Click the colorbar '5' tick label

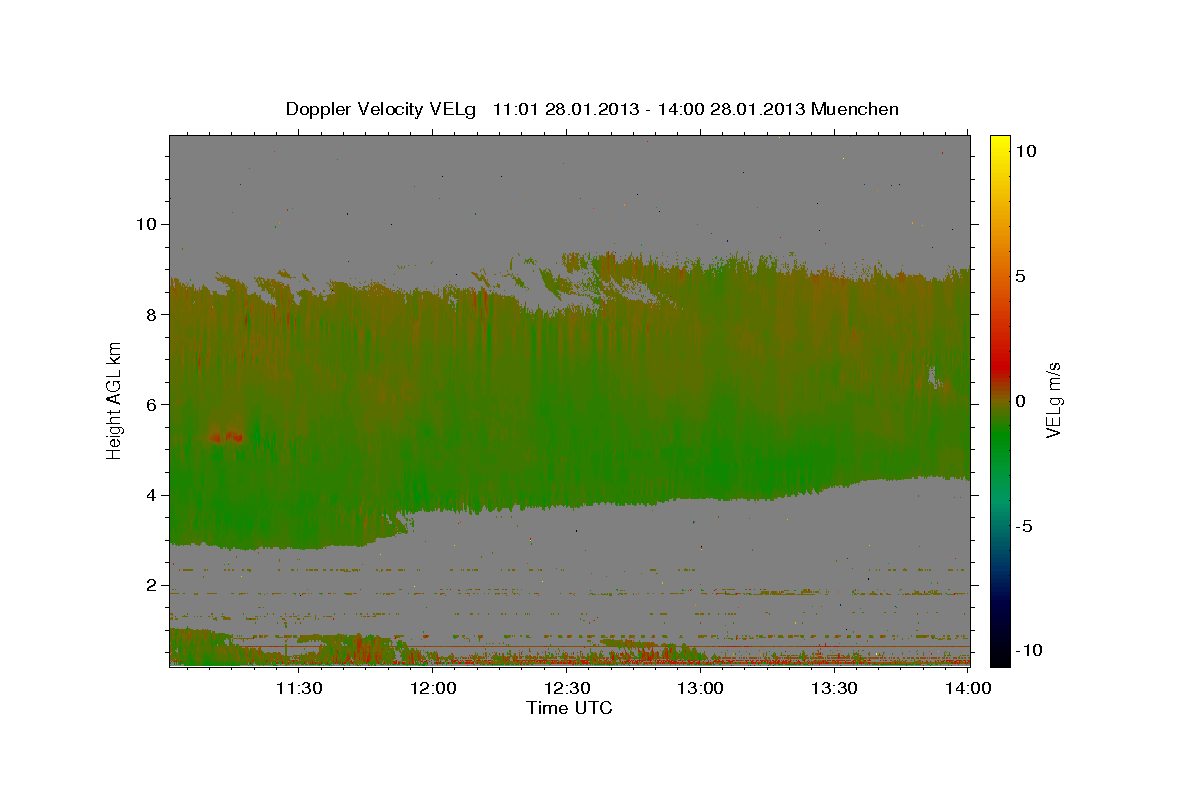[1020, 276]
